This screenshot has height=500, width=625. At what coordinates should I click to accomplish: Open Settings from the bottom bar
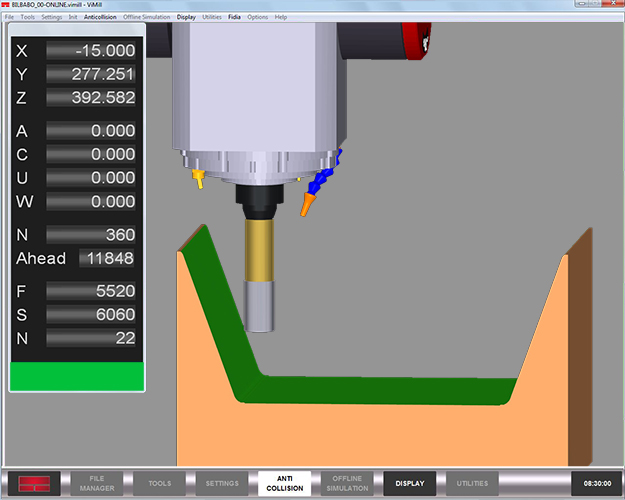[222, 484]
